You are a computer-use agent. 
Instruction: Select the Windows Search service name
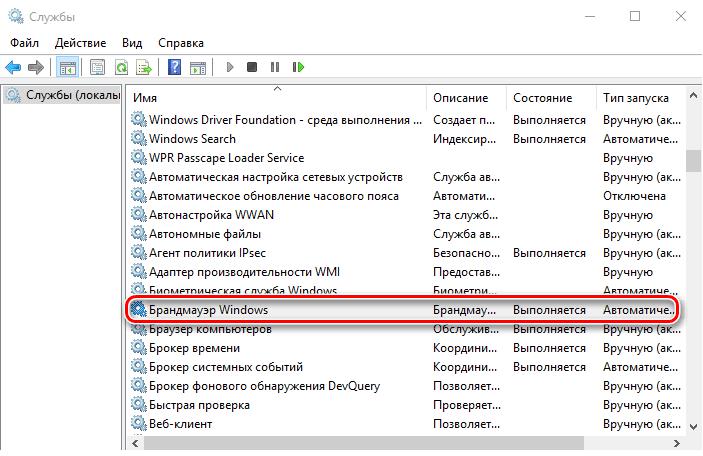(x=192, y=139)
